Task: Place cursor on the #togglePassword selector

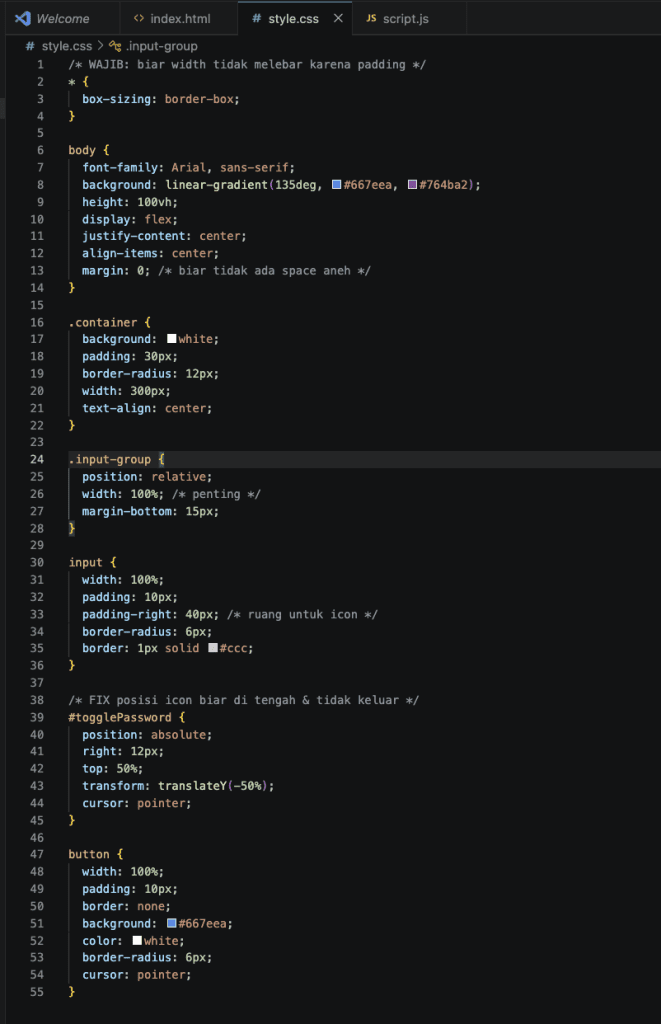Action: point(113,717)
